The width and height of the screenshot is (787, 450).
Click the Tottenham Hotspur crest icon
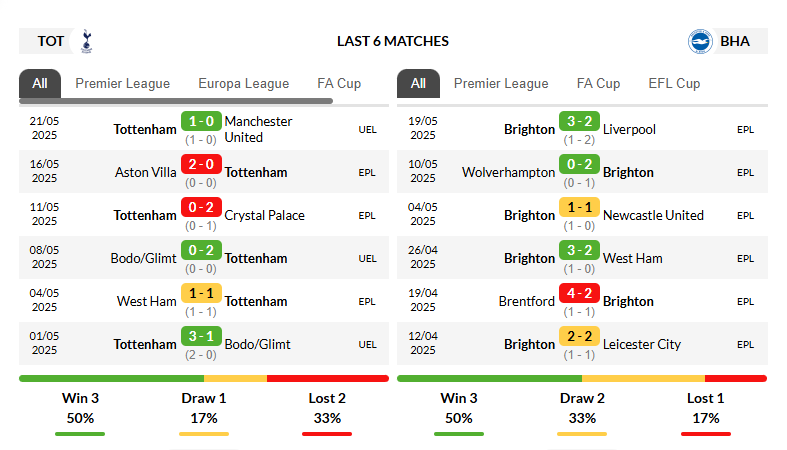pyautogui.click(x=86, y=41)
